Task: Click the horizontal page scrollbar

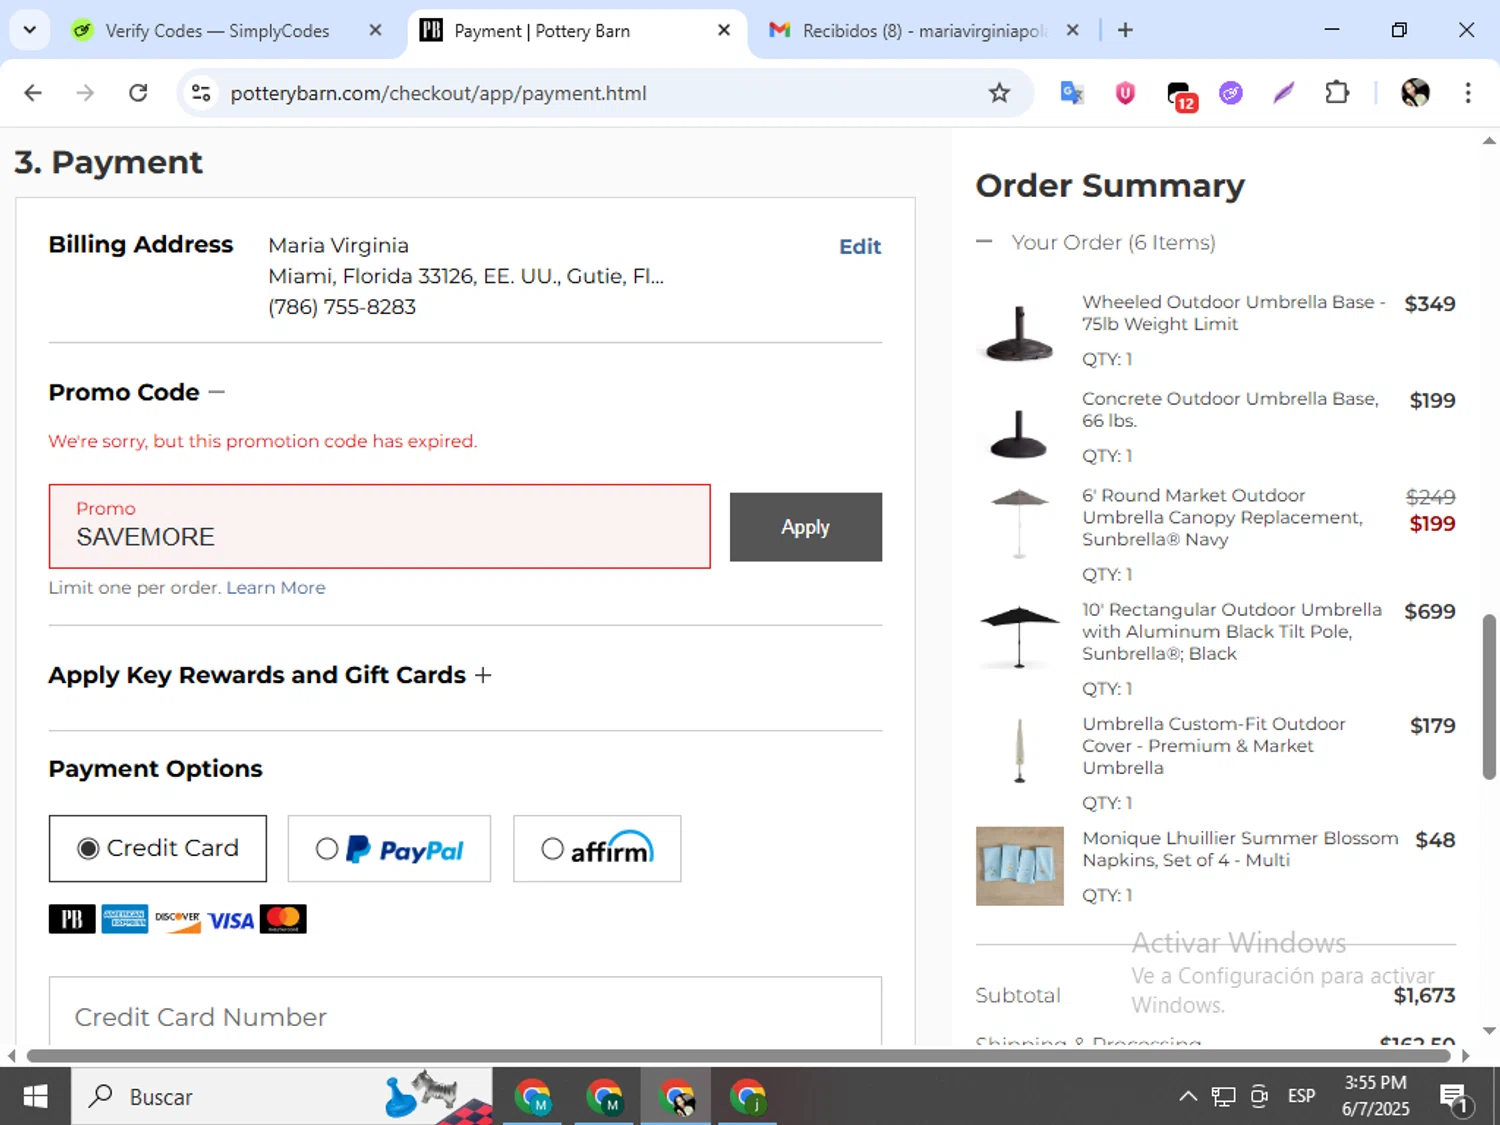Action: tap(738, 1056)
